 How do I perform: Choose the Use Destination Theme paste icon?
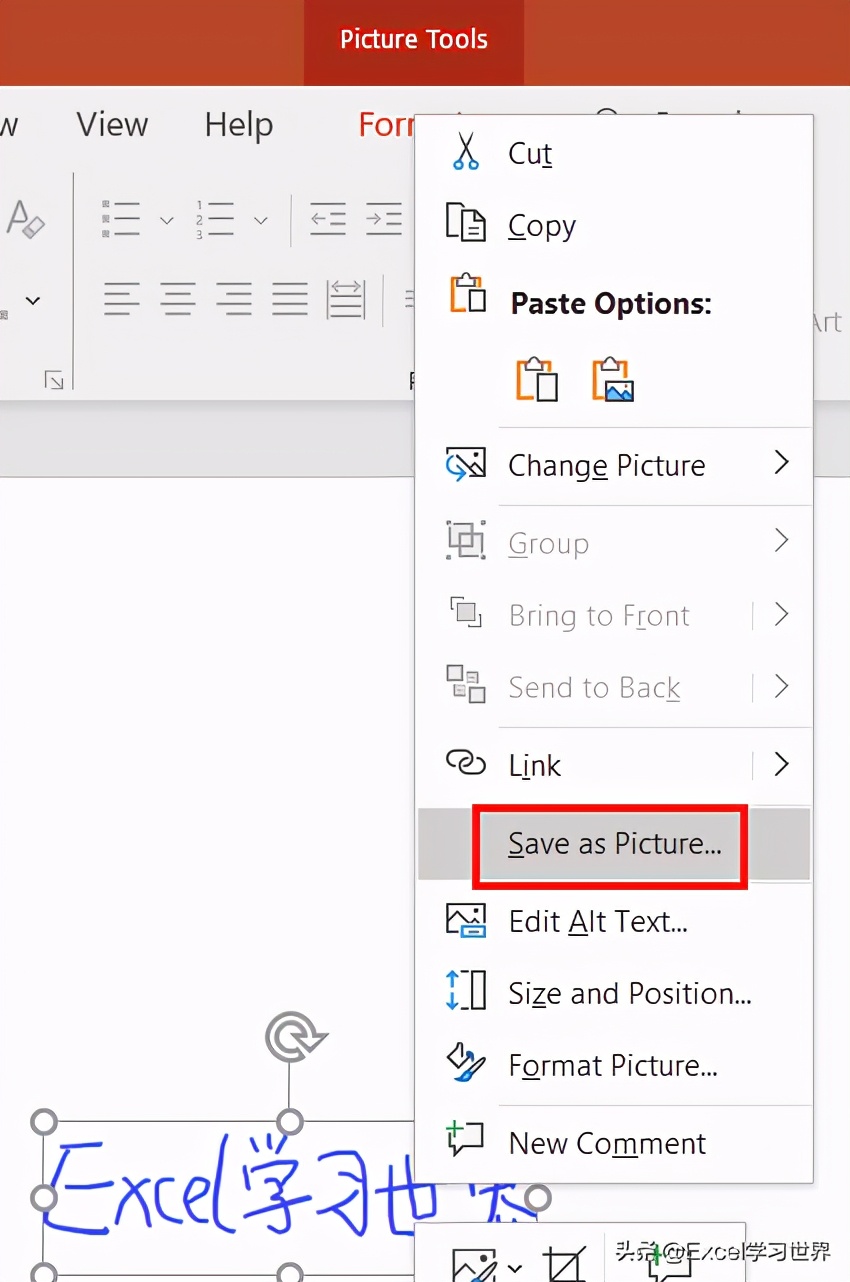[x=536, y=380]
